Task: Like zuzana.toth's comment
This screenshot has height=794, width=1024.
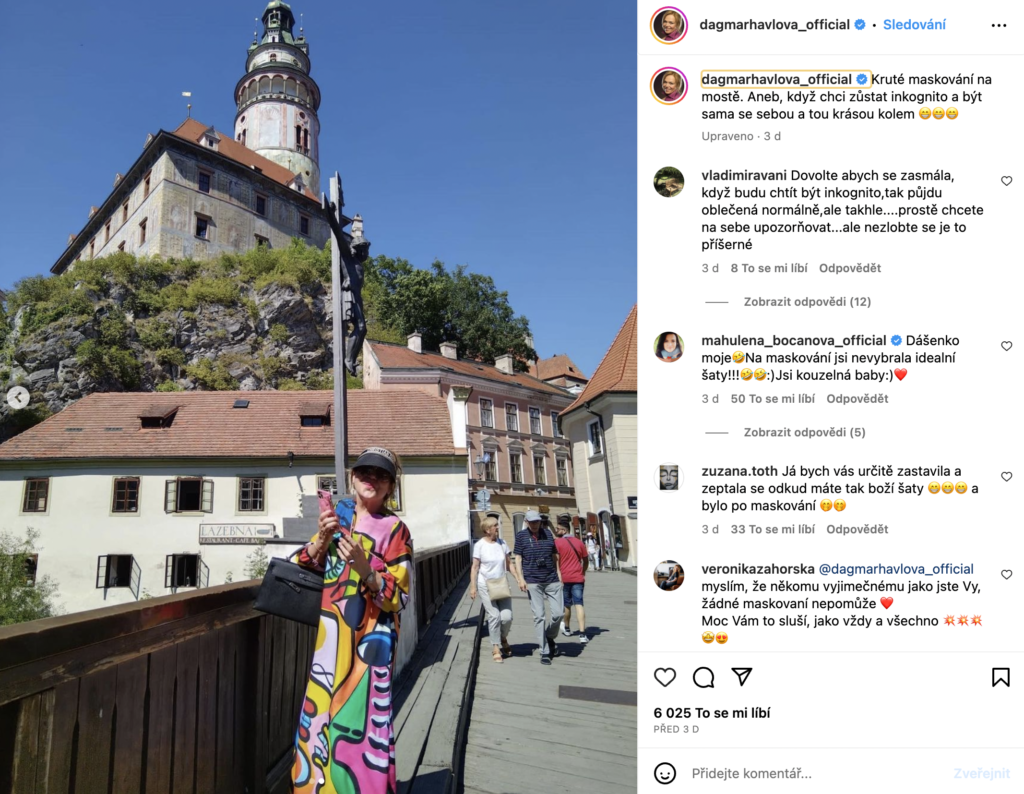Action: click(x=1006, y=476)
